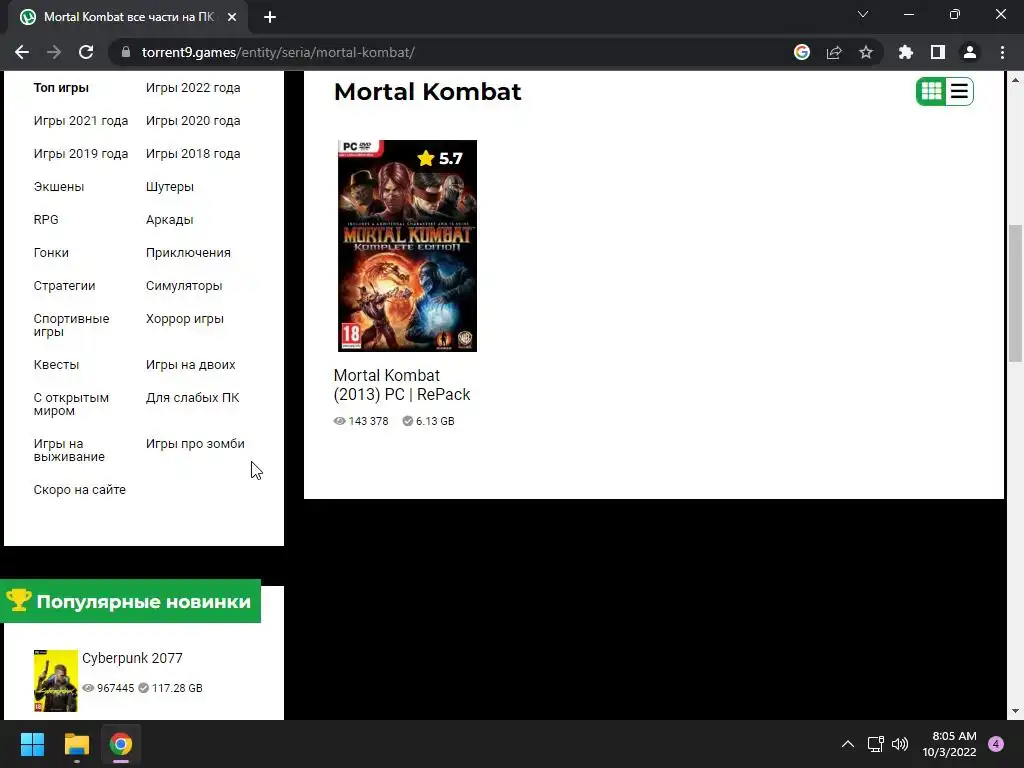Open С открытым миром category
This screenshot has width=1024, height=768.
pos(71,404)
